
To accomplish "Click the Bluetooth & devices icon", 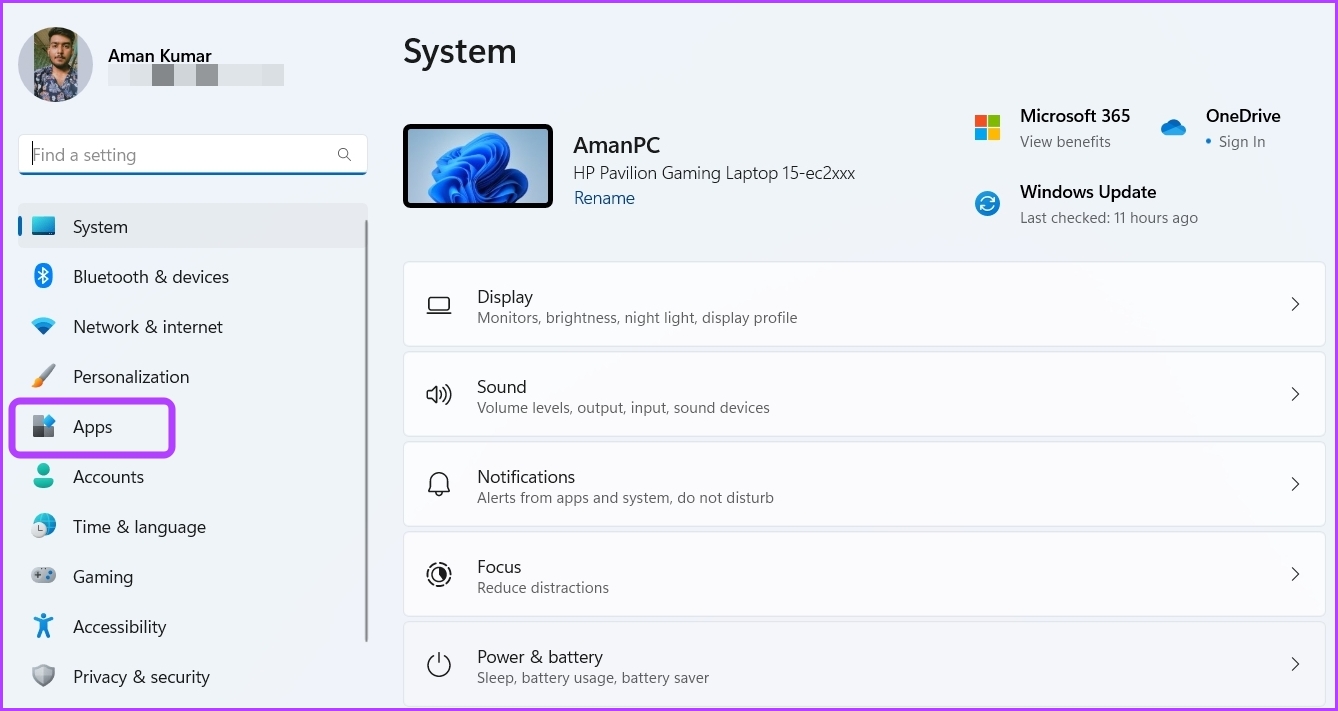I will [x=43, y=276].
